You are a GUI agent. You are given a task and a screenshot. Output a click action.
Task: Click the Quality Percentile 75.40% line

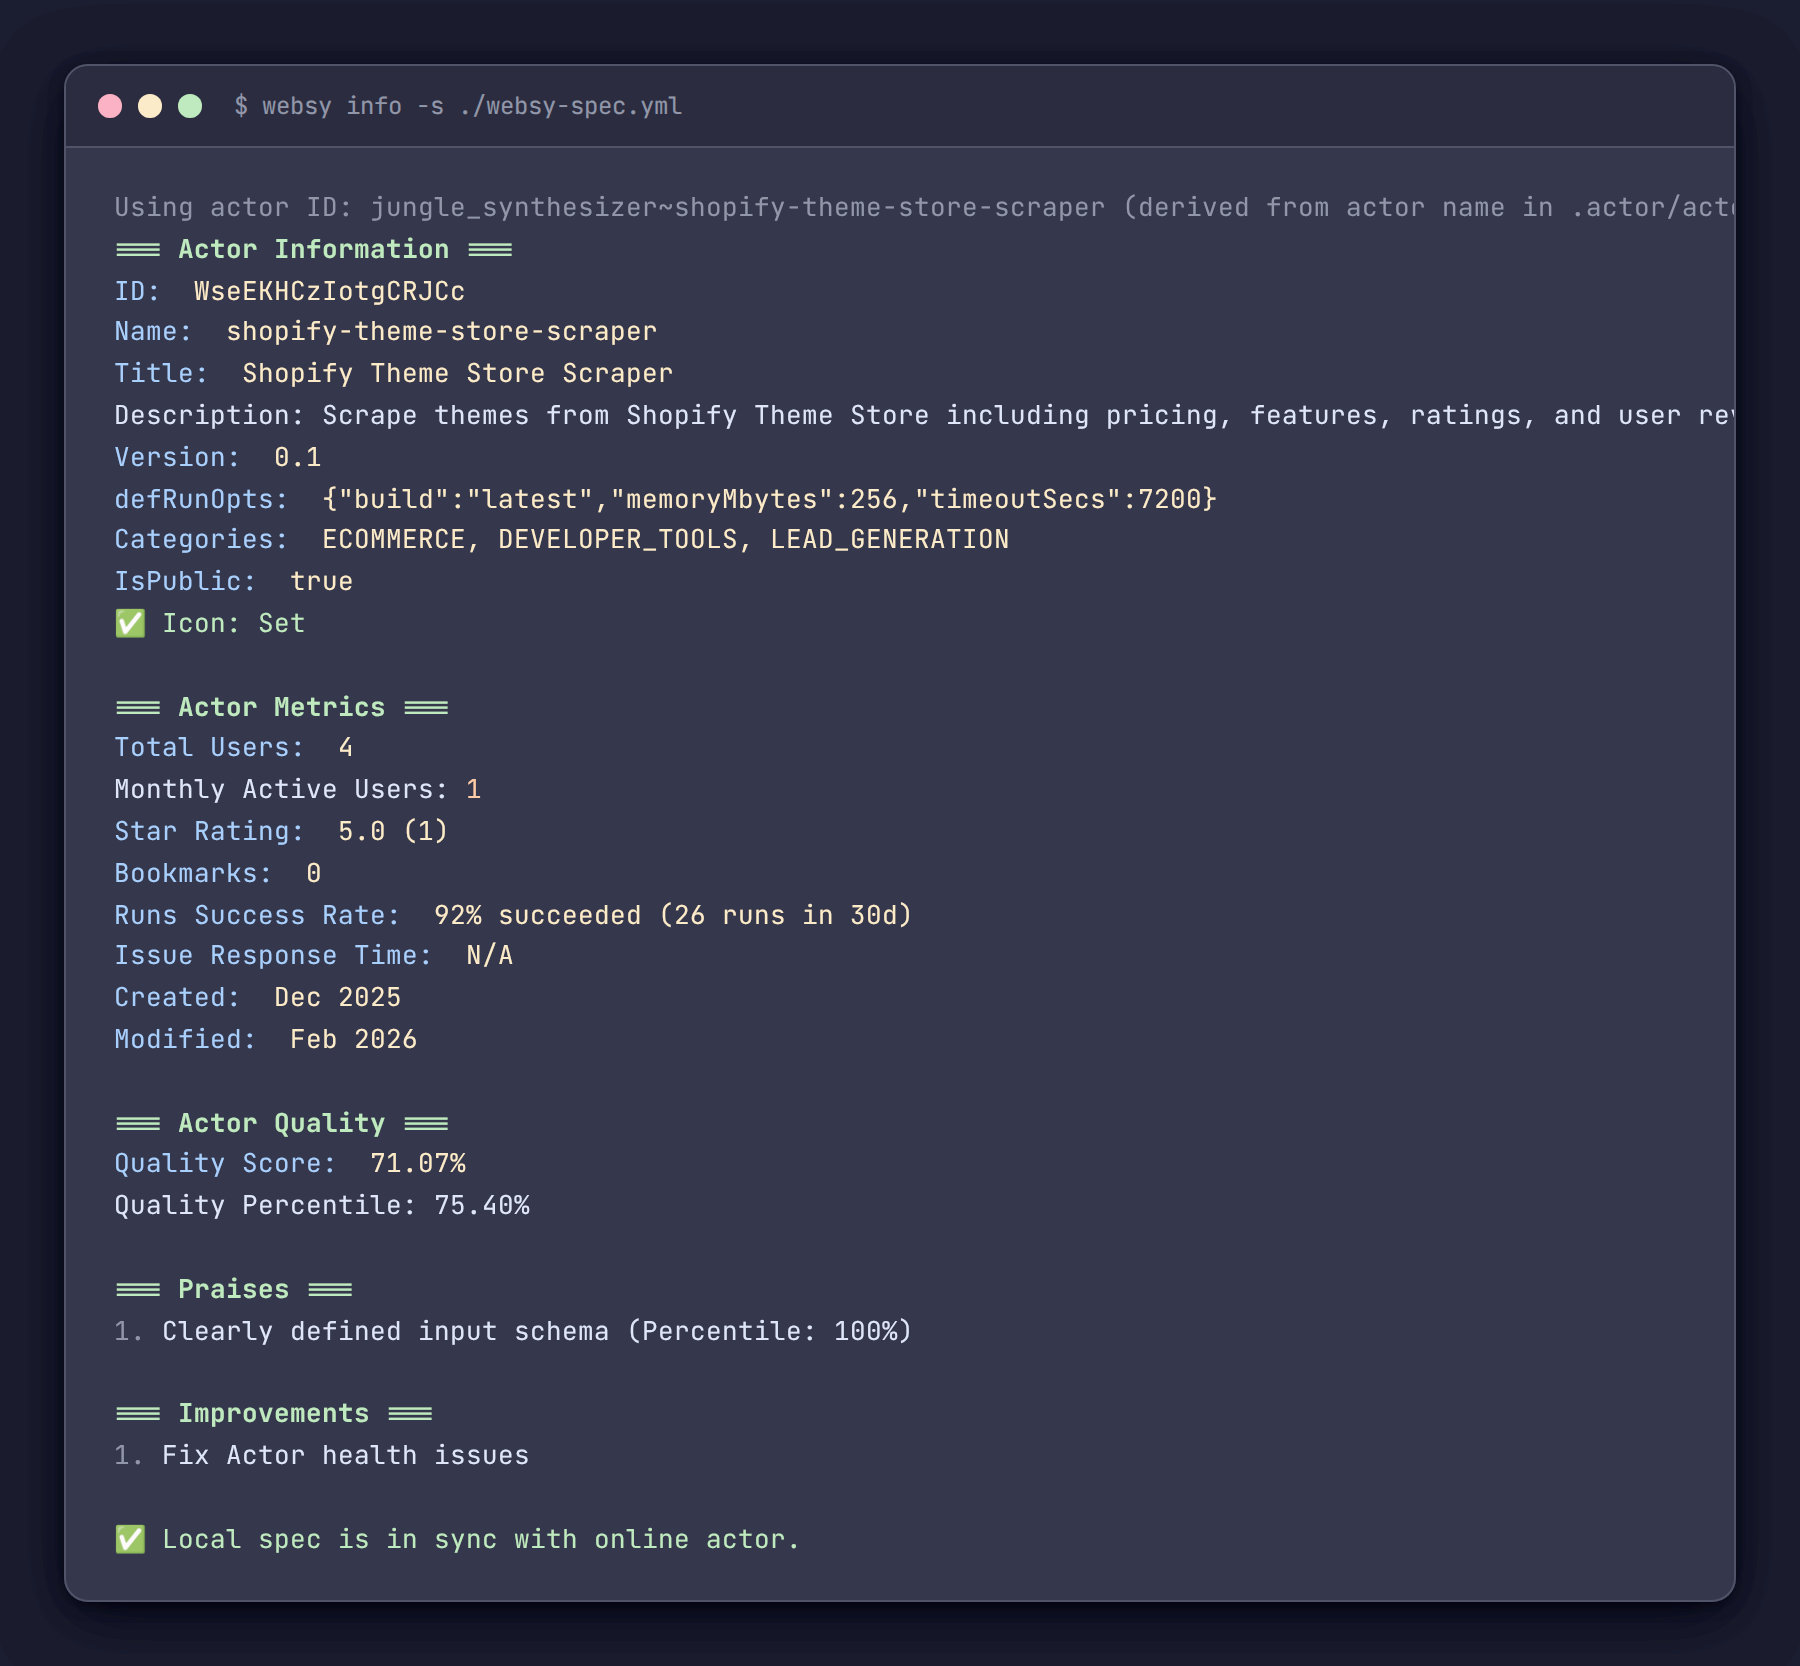pyautogui.click(x=322, y=1205)
